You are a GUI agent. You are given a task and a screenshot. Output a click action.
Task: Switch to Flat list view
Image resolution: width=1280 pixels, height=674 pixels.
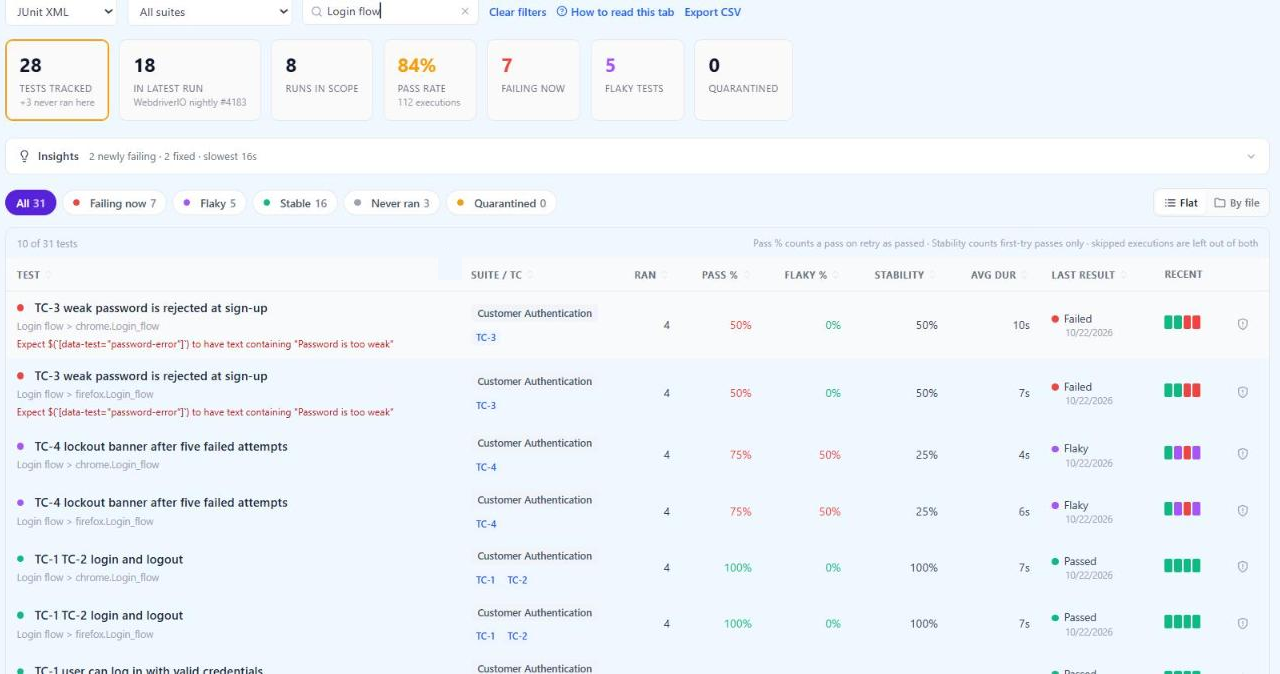click(x=1180, y=203)
